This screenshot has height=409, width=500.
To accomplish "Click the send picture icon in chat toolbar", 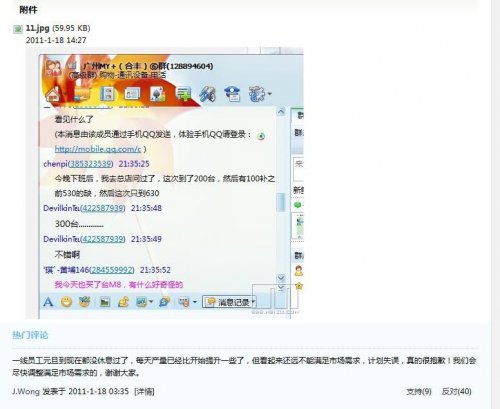I will 105,302.
